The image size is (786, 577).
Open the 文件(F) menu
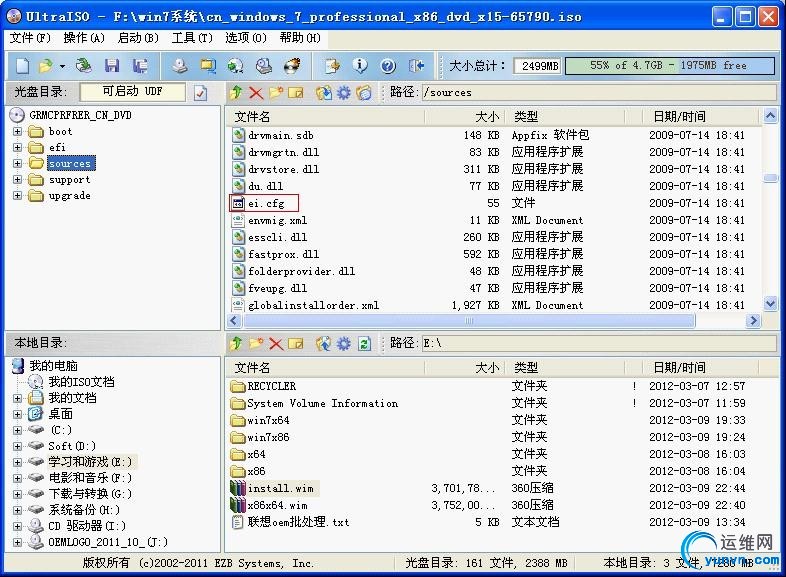coord(30,38)
